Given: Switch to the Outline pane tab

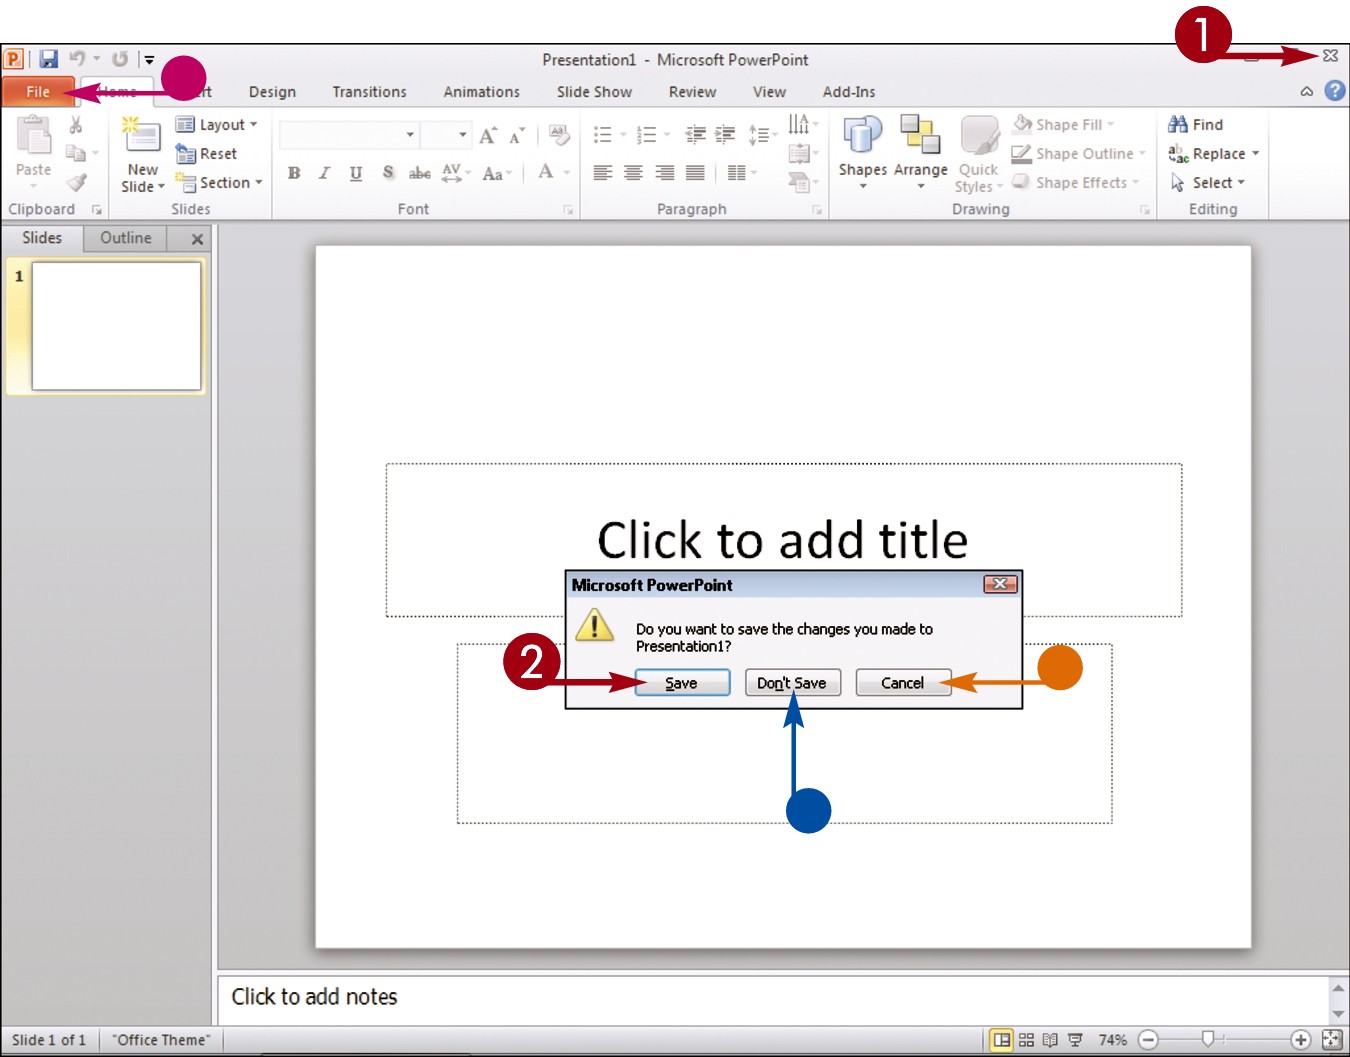Looking at the screenshot, I should [x=125, y=238].
